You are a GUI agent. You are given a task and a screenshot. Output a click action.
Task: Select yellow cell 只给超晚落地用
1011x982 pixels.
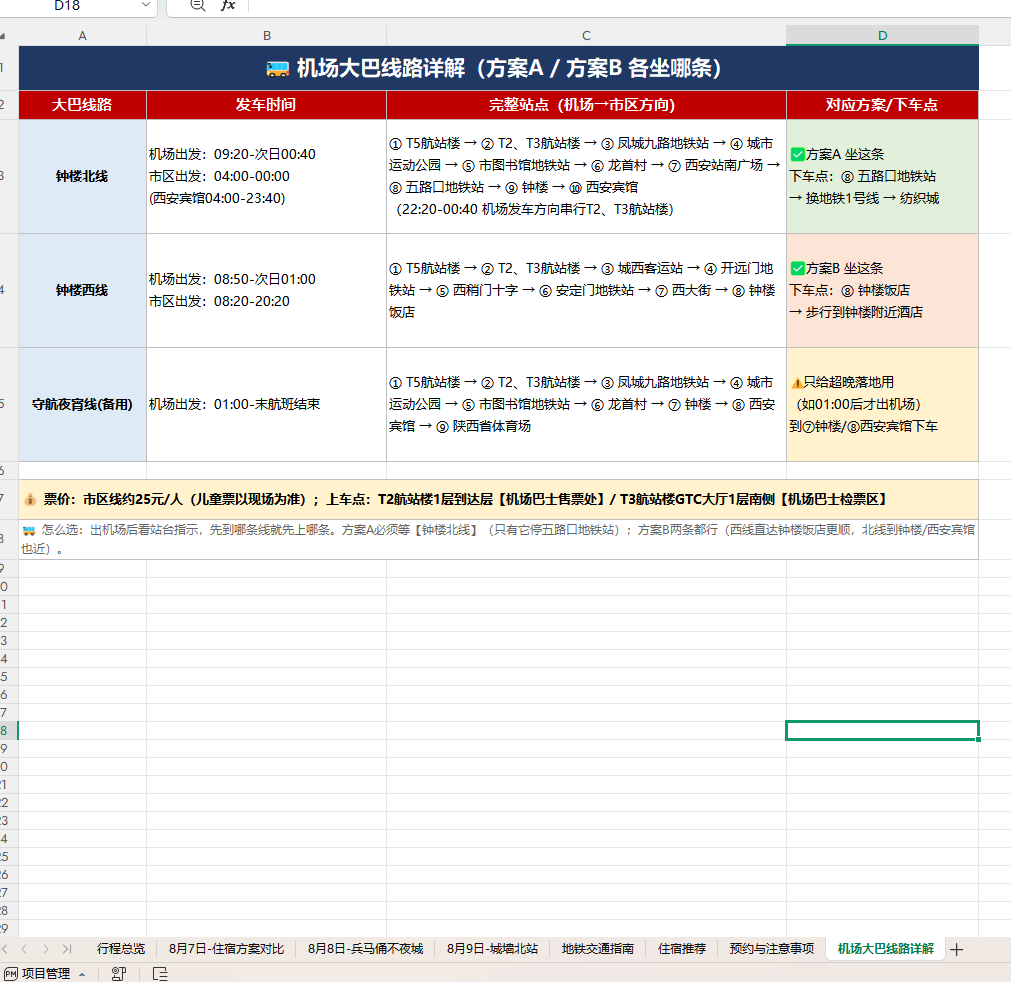tap(882, 404)
